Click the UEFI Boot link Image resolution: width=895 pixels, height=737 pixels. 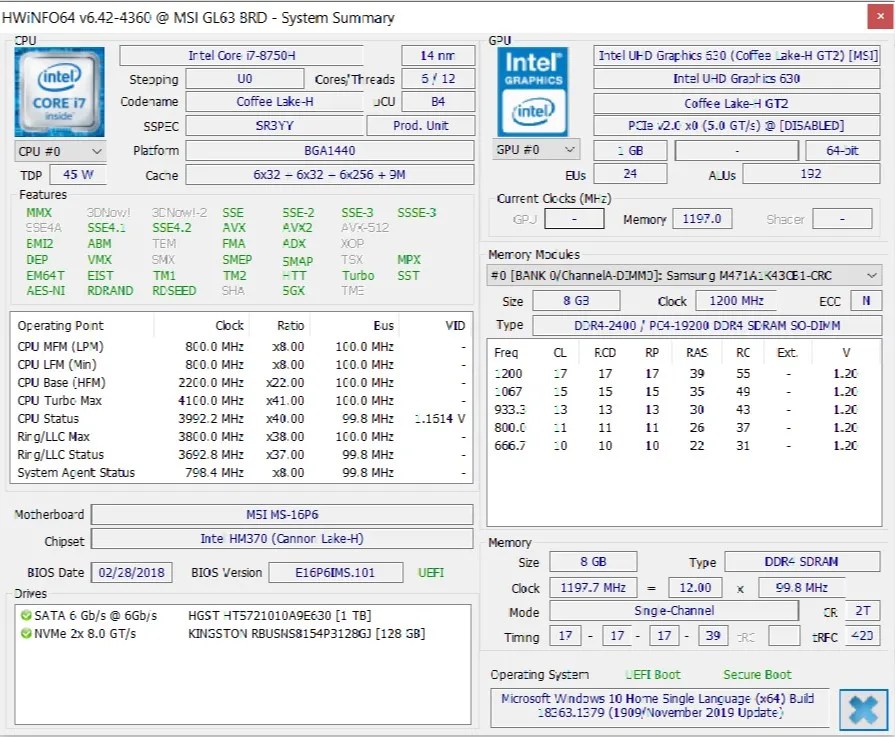click(x=651, y=674)
